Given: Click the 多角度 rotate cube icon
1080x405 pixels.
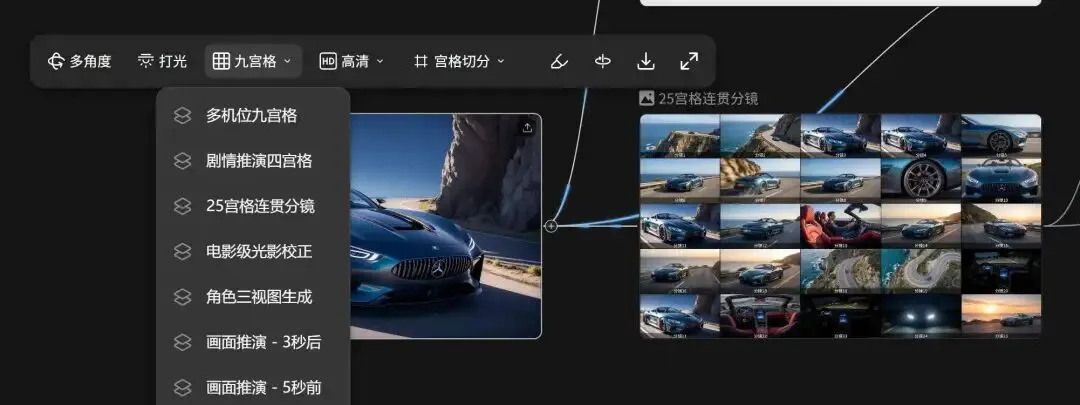Looking at the screenshot, I should (56, 61).
